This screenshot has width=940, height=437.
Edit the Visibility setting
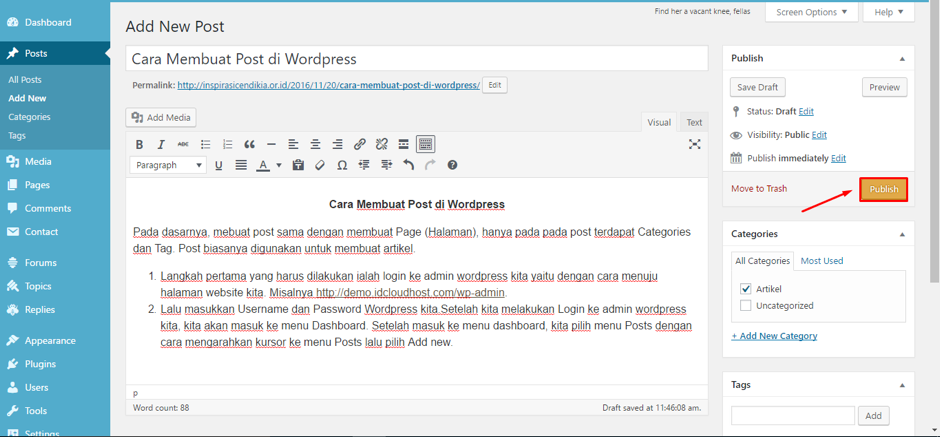[x=819, y=135]
